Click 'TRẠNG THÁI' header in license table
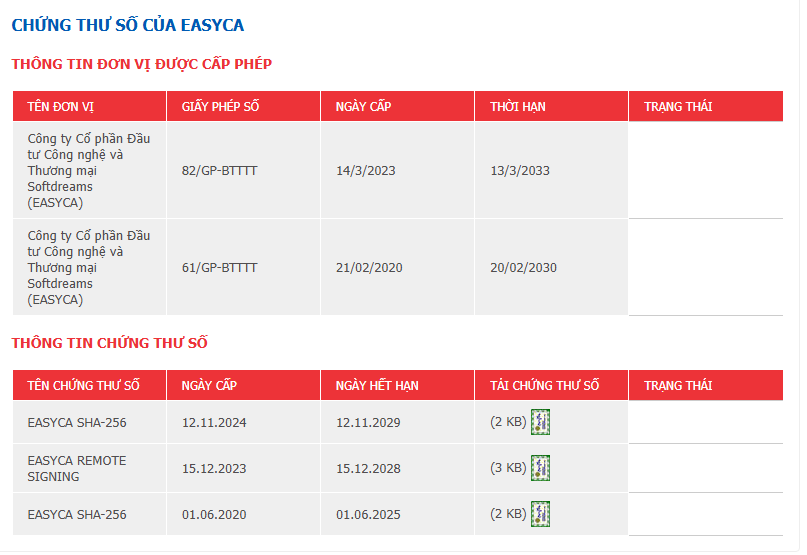807x555 pixels. pos(678,107)
